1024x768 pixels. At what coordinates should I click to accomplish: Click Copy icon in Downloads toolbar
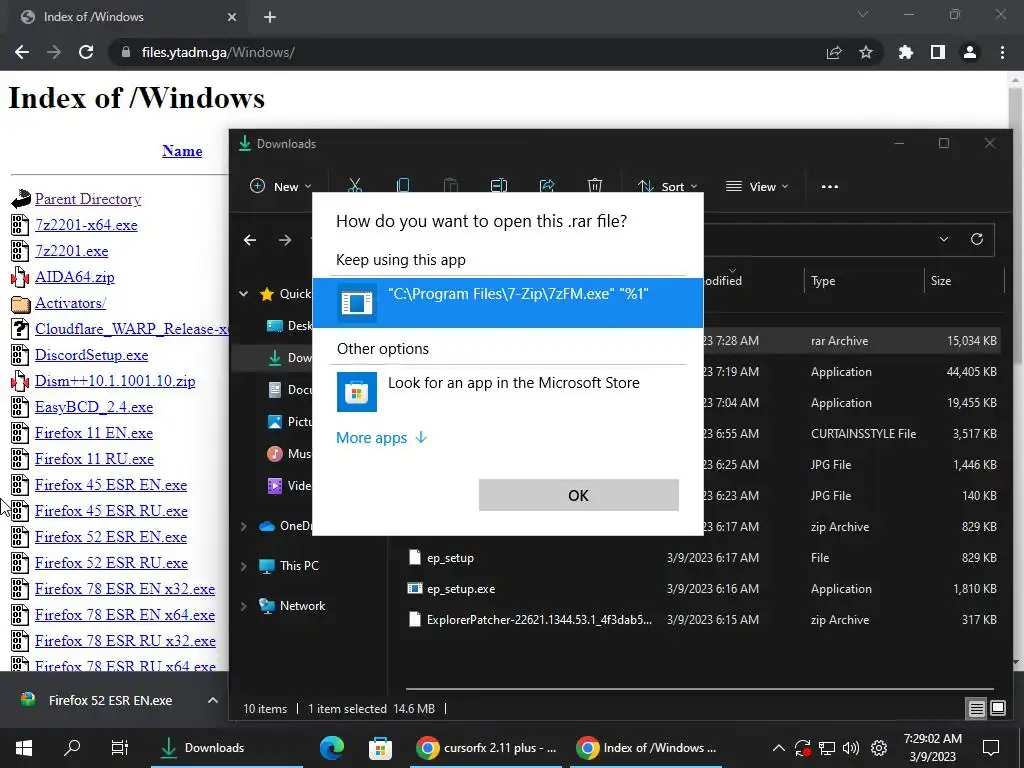pyautogui.click(x=403, y=186)
